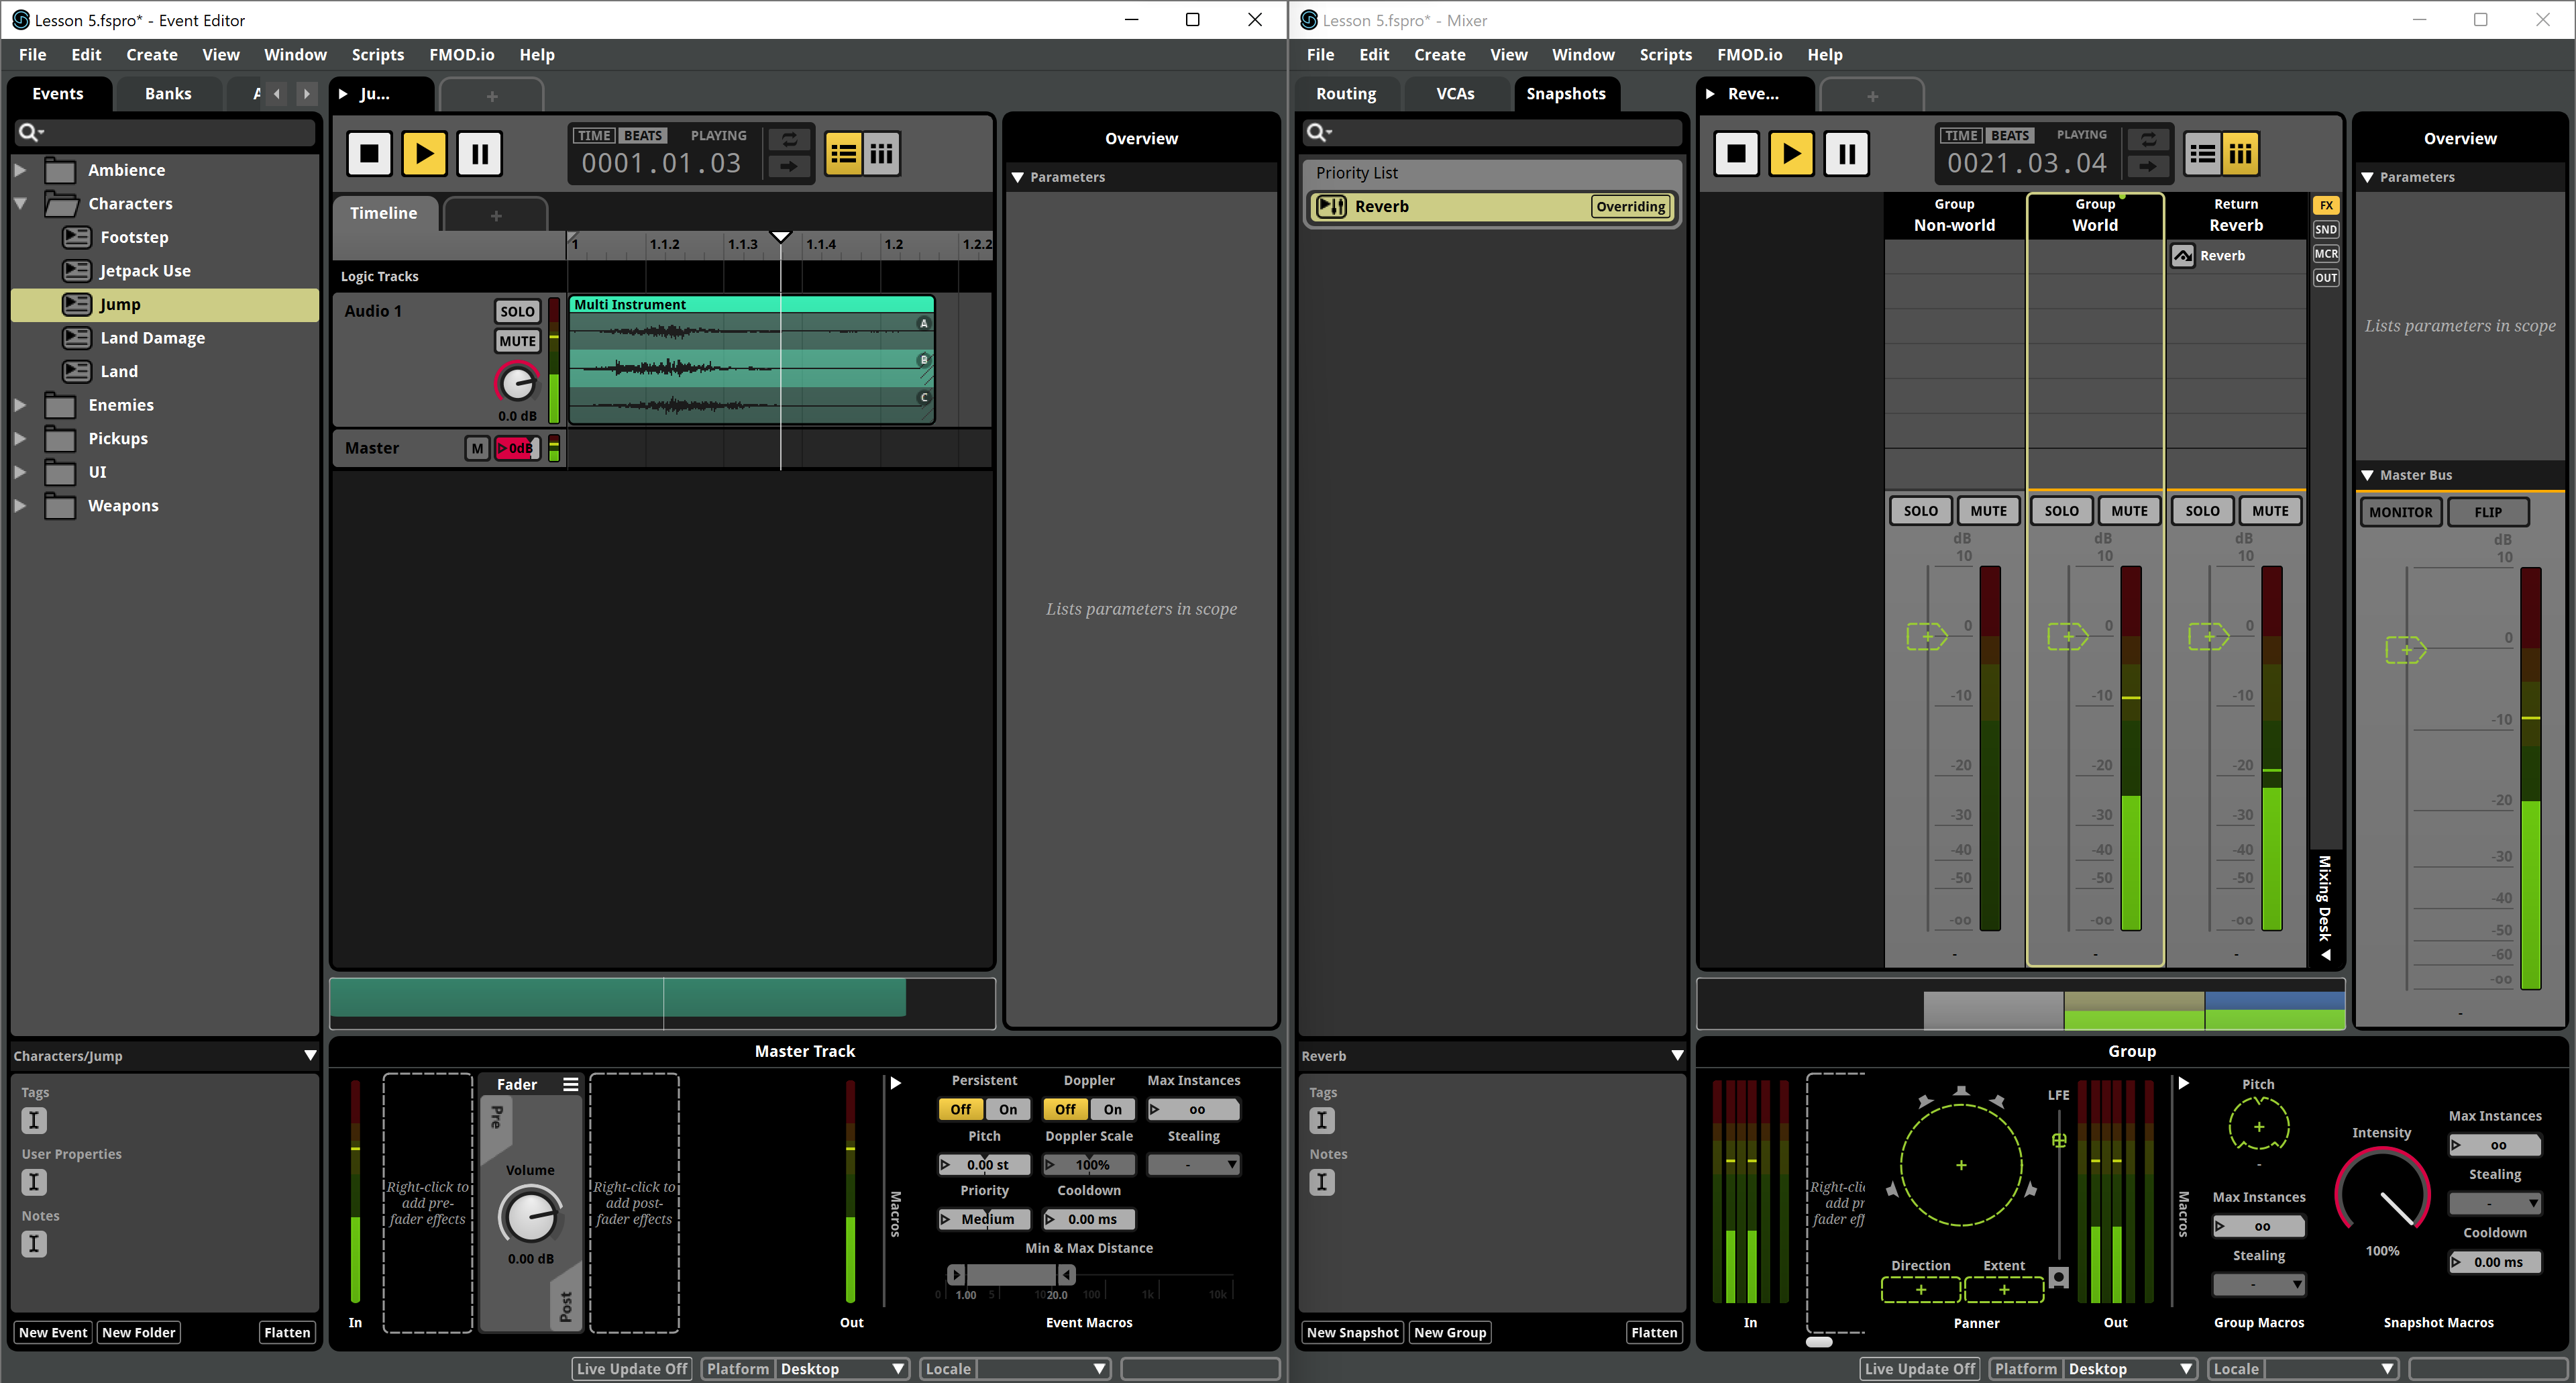Switch to mixer view icon in Event Editor
The height and width of the screenshot is (1383, 2576).
tap(881, 154)
